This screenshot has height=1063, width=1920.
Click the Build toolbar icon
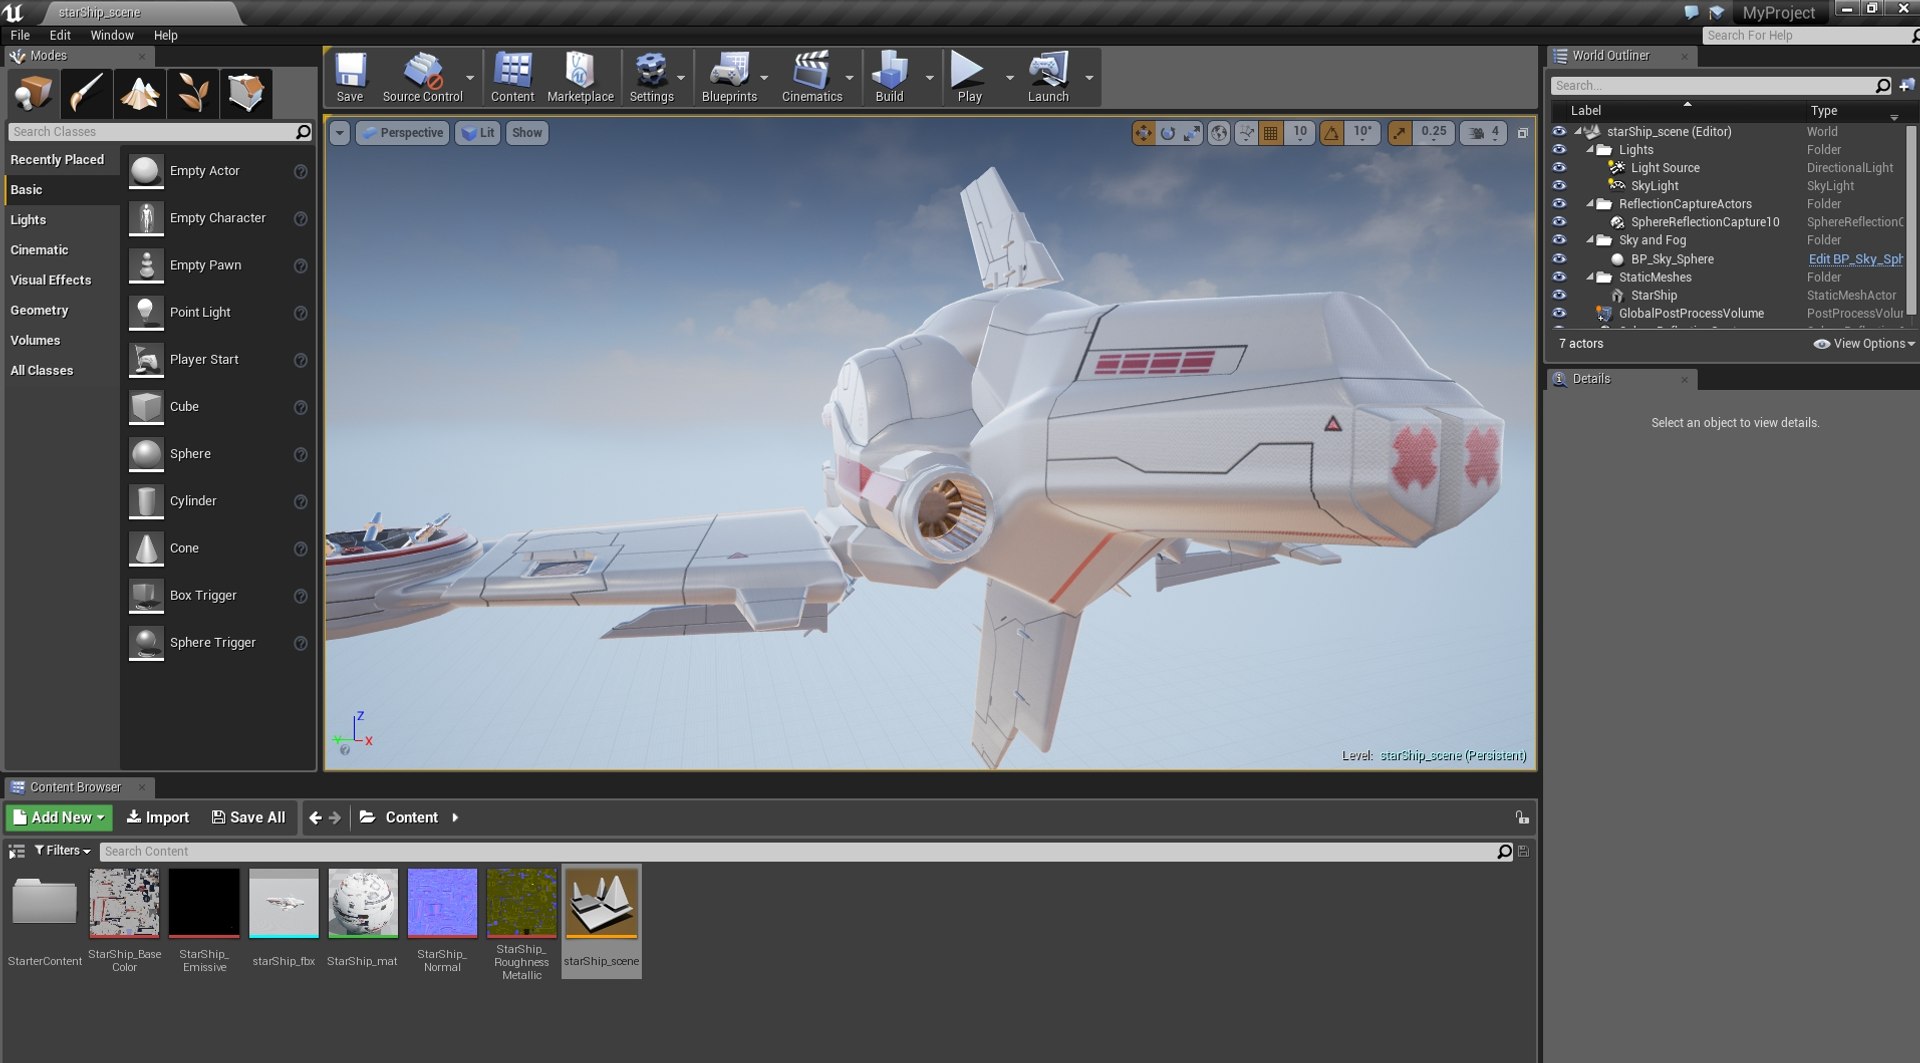[x=889, y=77]
